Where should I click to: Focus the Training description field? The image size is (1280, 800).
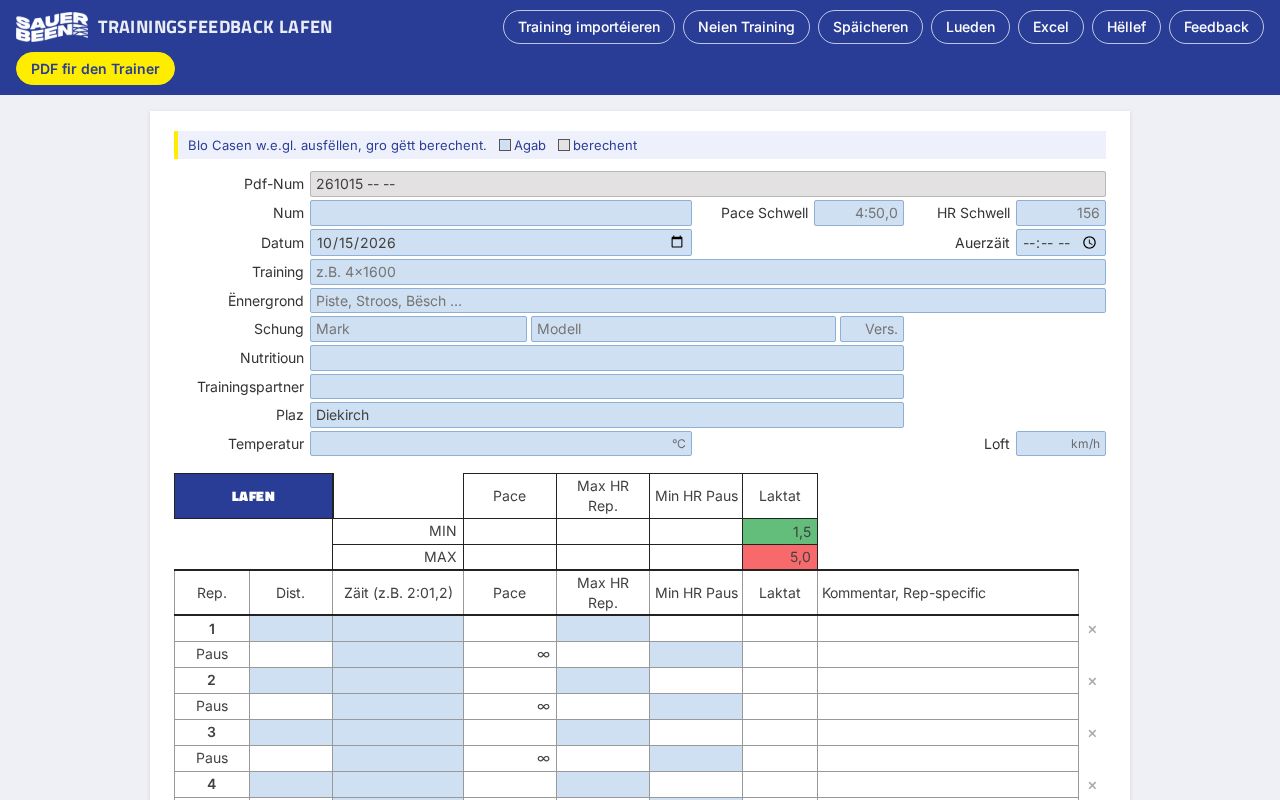[x=708, y=272]
